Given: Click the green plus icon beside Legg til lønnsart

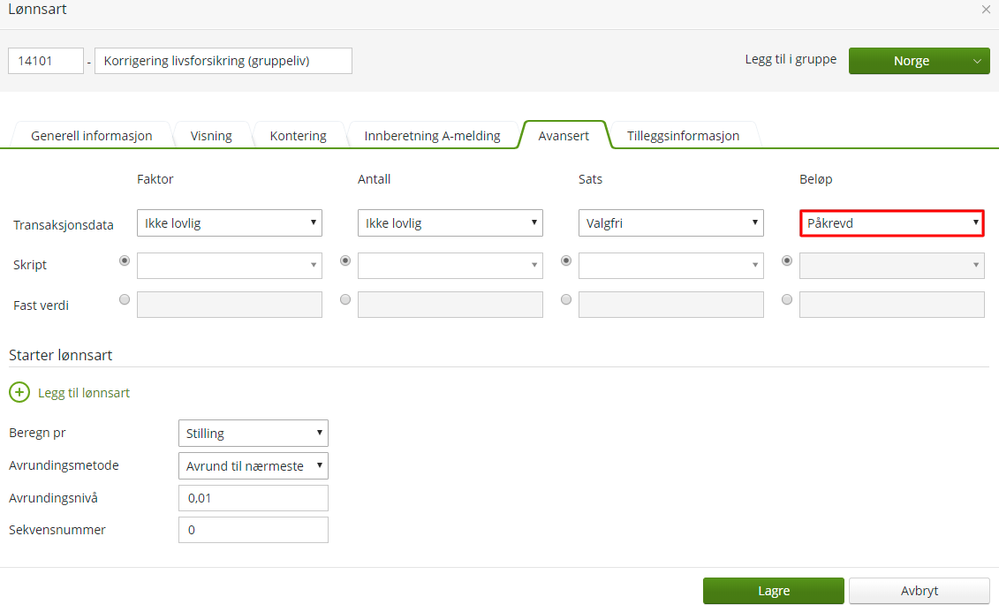Looking at the screenshot, I should tap(19, 393).
